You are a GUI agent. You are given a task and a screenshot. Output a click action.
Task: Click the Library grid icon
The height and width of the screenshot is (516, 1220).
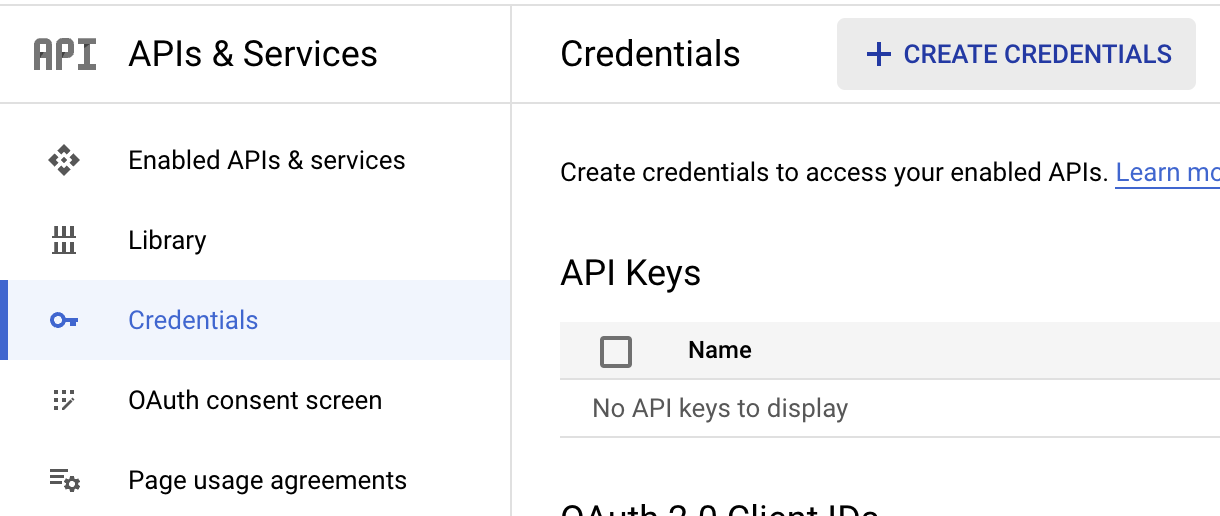pos(64,240)
